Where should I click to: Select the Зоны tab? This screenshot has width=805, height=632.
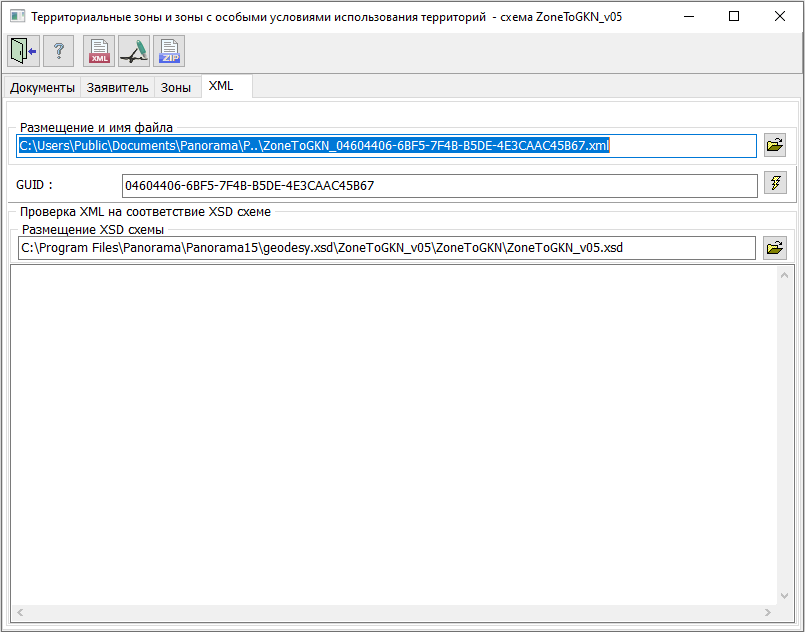tap(176, 88)
